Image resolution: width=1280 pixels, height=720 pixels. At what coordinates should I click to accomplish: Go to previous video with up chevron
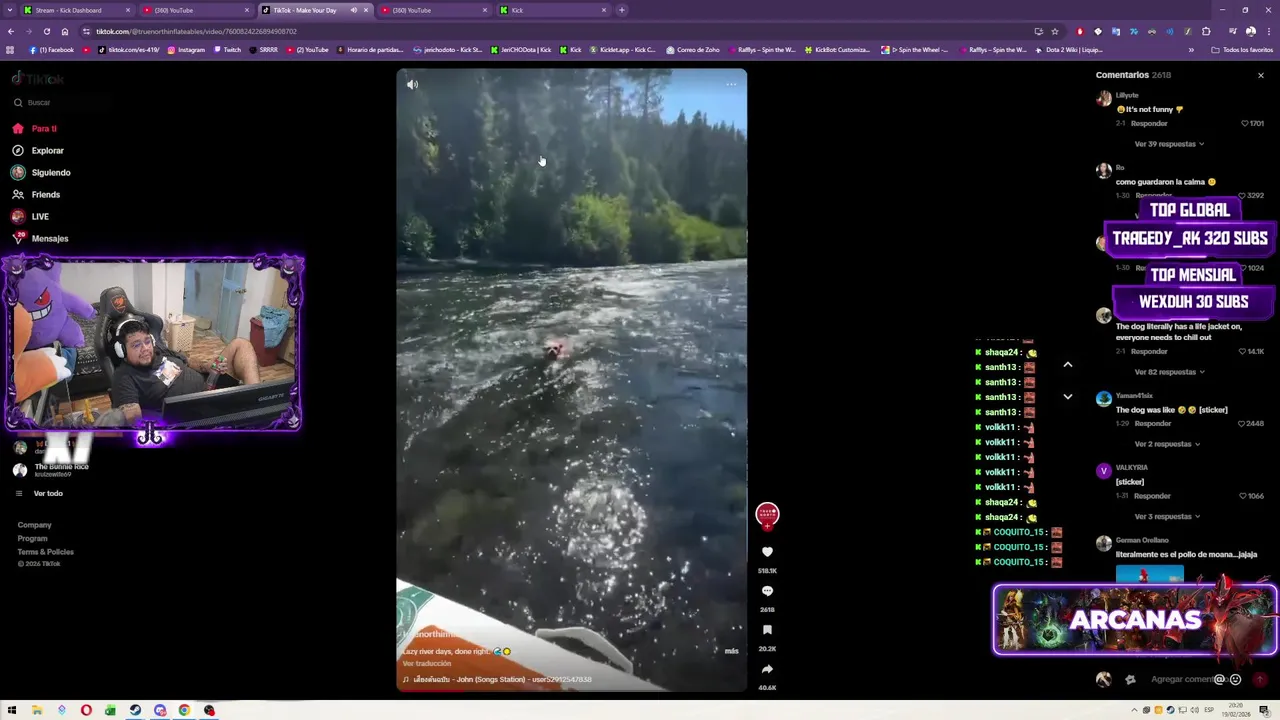(1067, 365)
